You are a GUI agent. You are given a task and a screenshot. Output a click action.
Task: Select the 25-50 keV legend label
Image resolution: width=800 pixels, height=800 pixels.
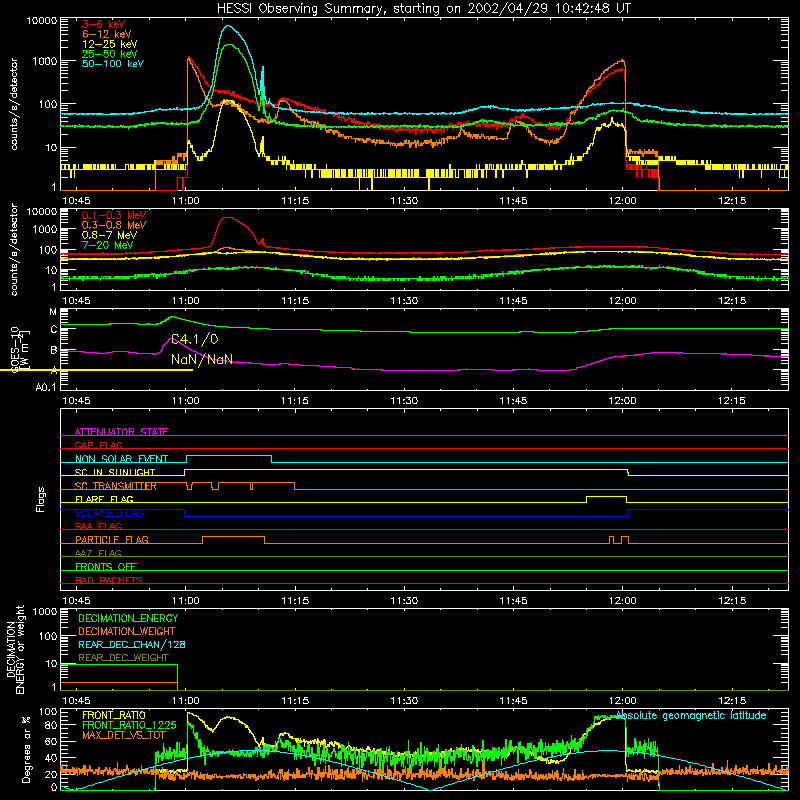110,54
